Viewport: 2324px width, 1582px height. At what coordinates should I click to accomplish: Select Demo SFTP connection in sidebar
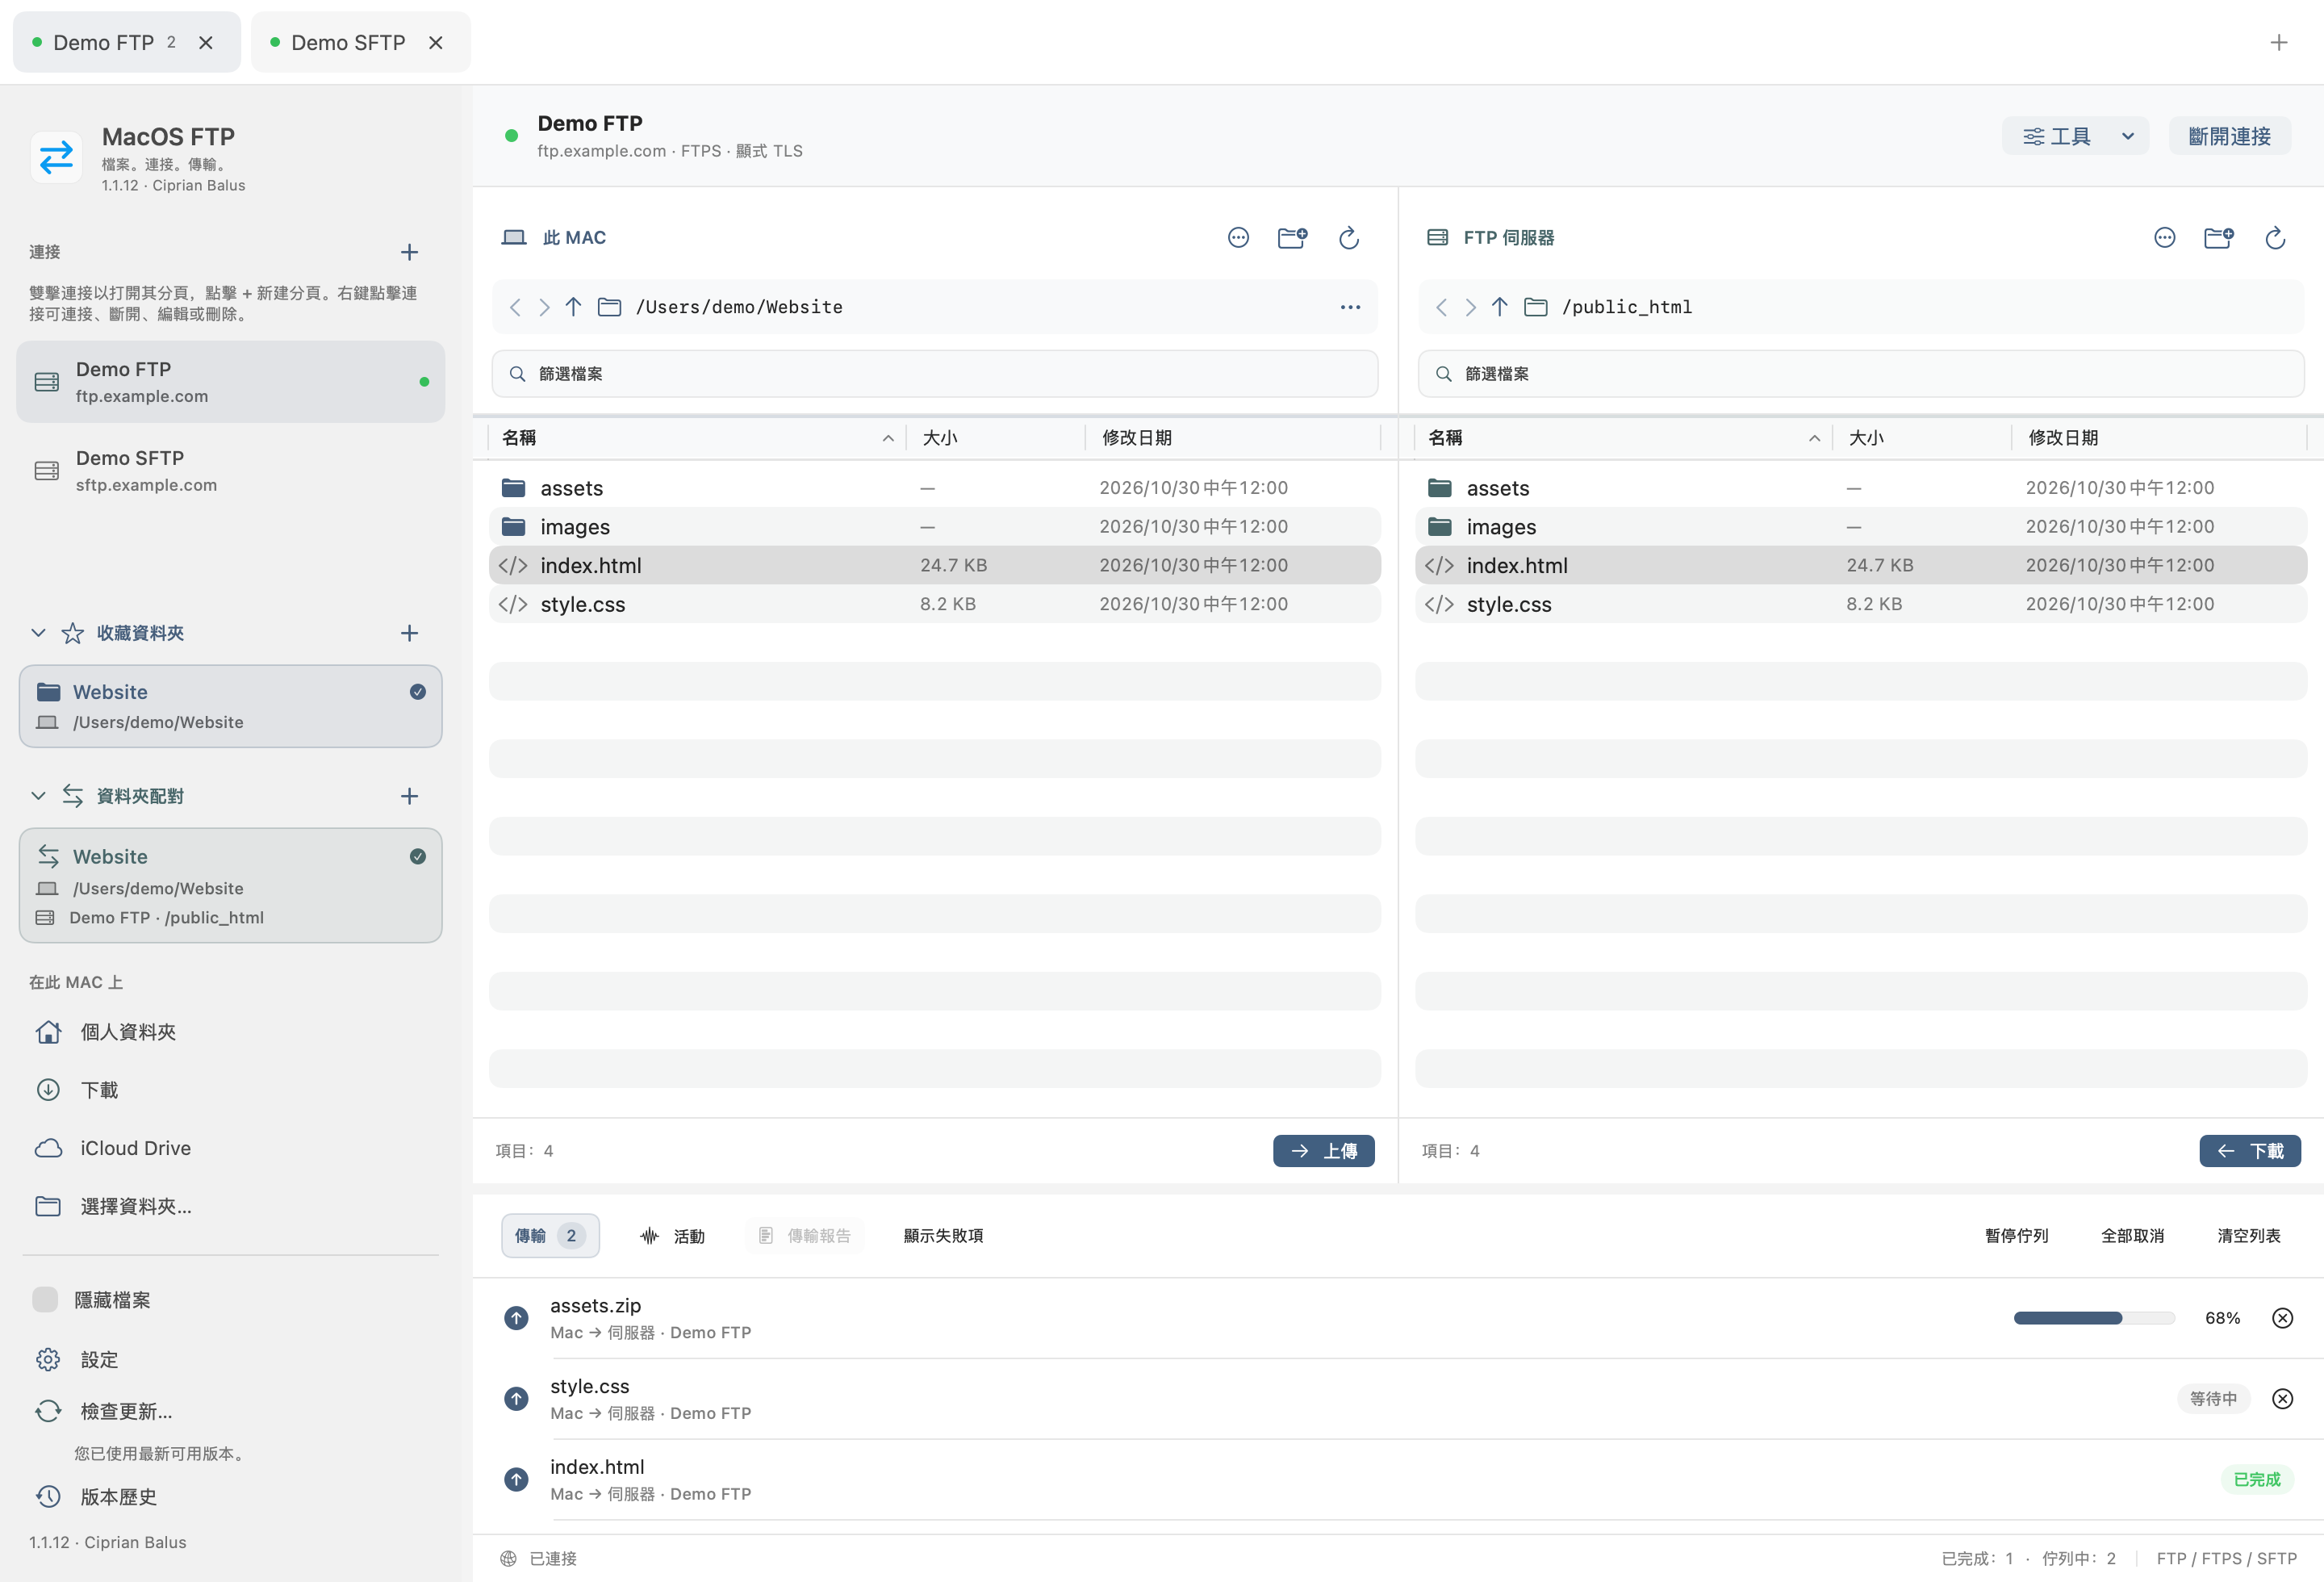(230, 471)
